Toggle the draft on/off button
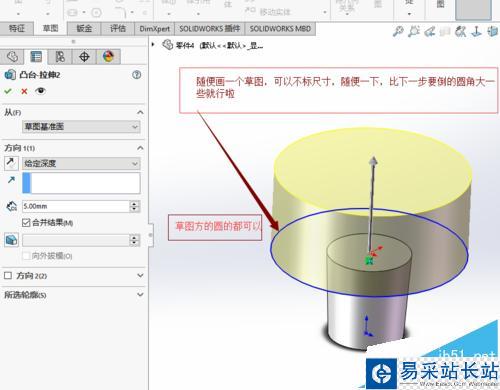The height and width of the screenshot is (390, 500). pyautogui.click(x=11, y=240)
